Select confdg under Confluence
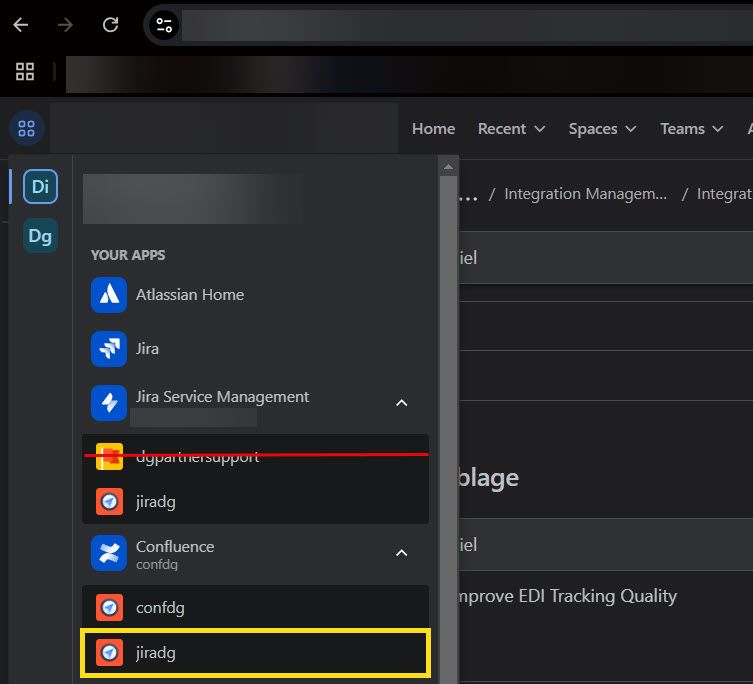Image resolution: width=753 pixels, height=684 pixels. [160, 607]
